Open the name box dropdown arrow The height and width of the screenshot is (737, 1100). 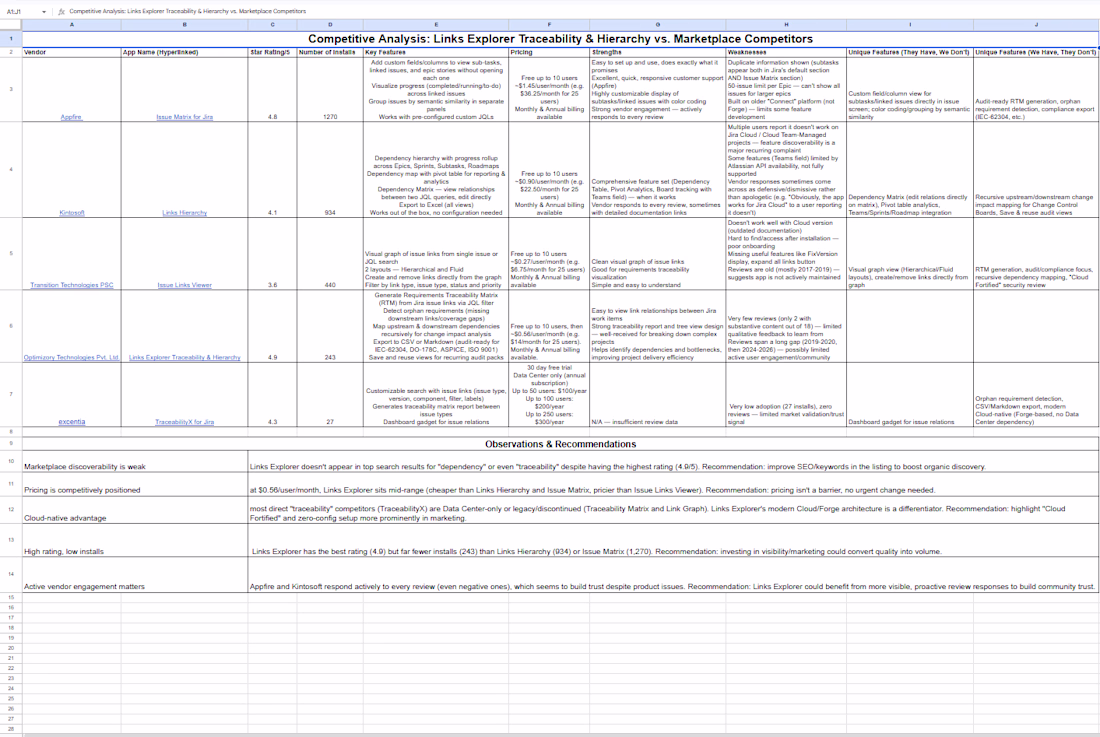coord(43,12)
